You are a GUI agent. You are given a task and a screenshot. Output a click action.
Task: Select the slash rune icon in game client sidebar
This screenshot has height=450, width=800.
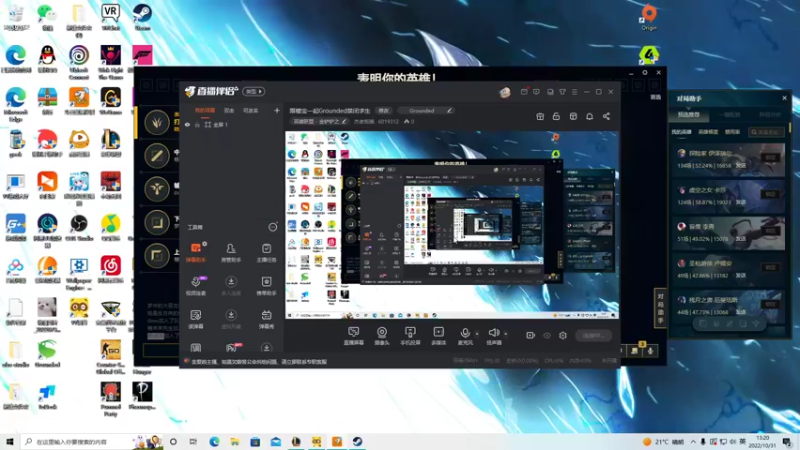click(x=157, y=156)
